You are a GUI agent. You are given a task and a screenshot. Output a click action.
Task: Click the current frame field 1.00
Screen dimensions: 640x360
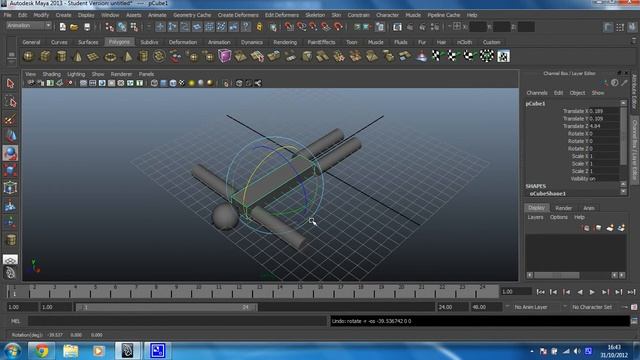tap(516, 292)
